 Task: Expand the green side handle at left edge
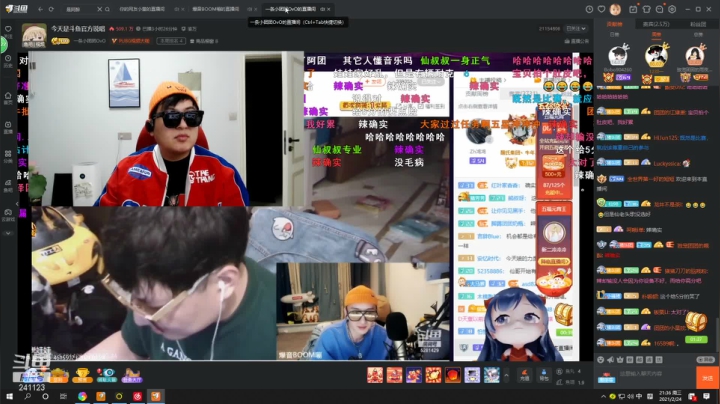coord(3,44)
